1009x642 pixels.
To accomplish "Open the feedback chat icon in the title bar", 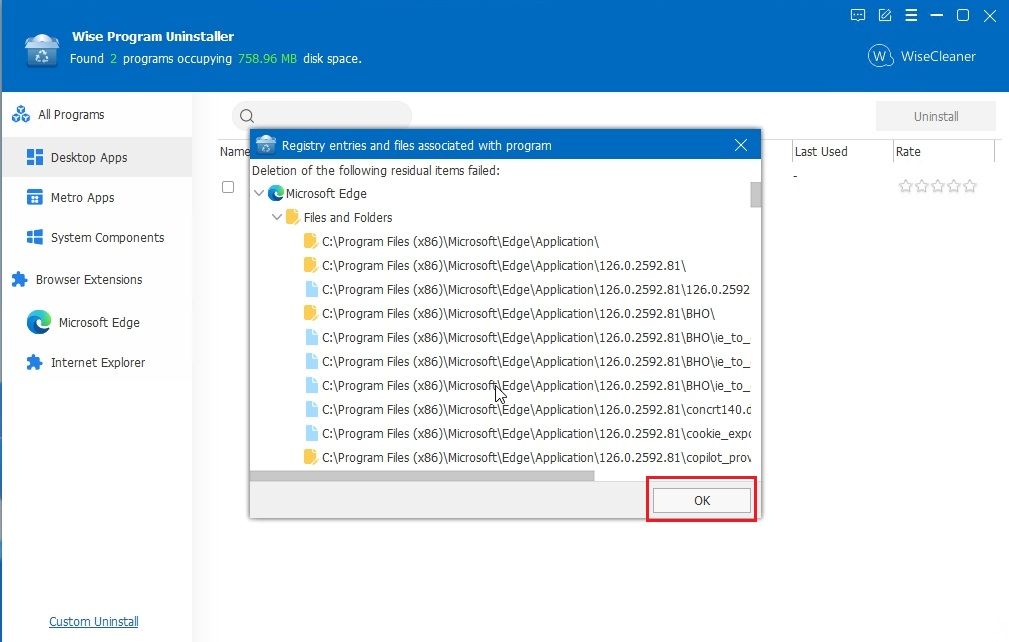I will [x=858, y=15].
